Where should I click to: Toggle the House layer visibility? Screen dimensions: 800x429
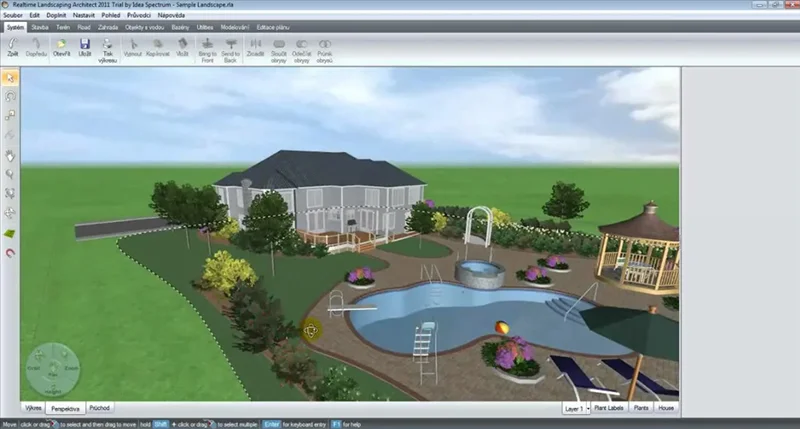[666, 409]
